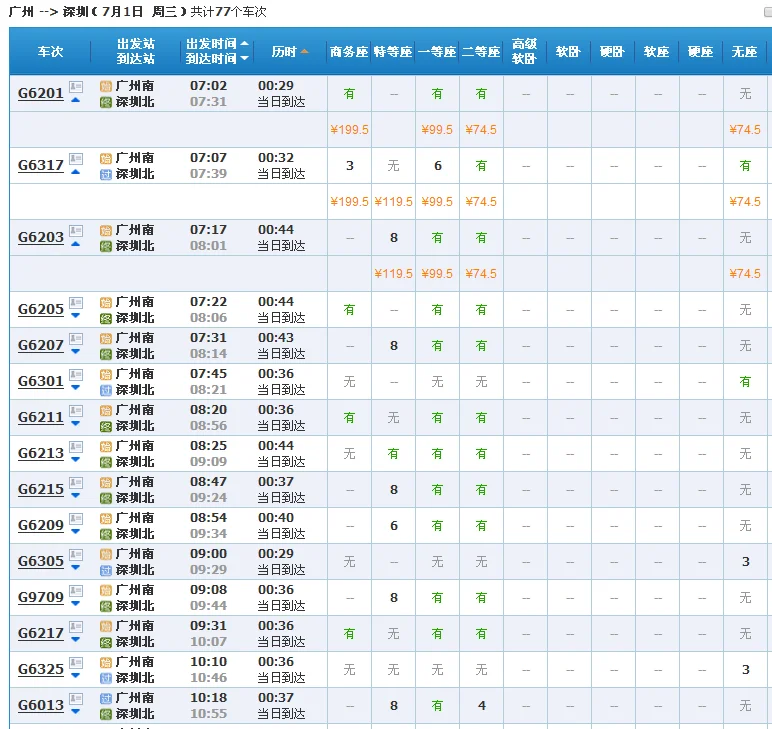772x729 pixels.
Task: Expand ticket prices for G6215
Action: click(75, 495)
